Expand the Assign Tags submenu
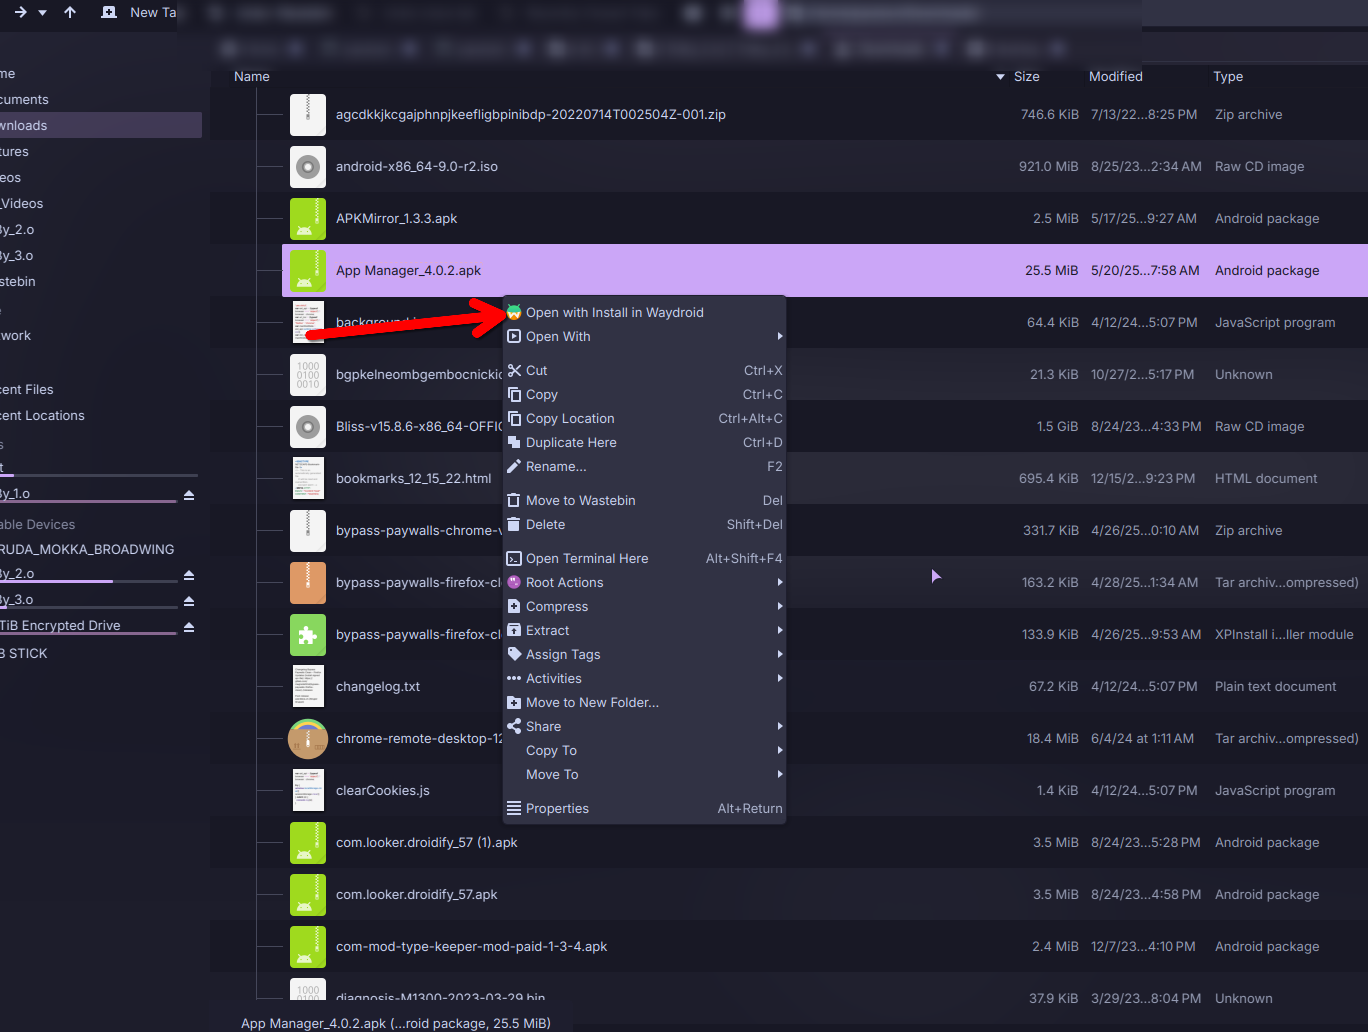 tap(644, 654)
